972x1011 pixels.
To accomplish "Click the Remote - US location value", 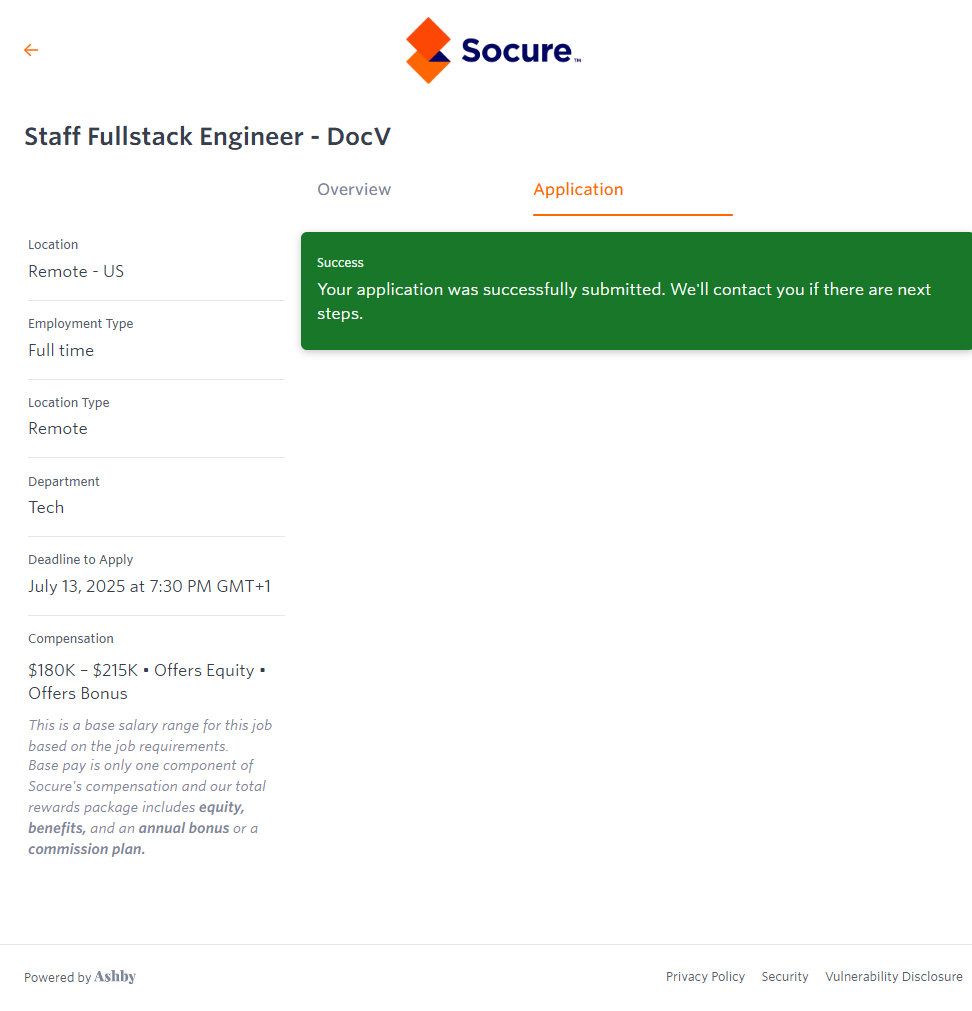I will (76, 272).
